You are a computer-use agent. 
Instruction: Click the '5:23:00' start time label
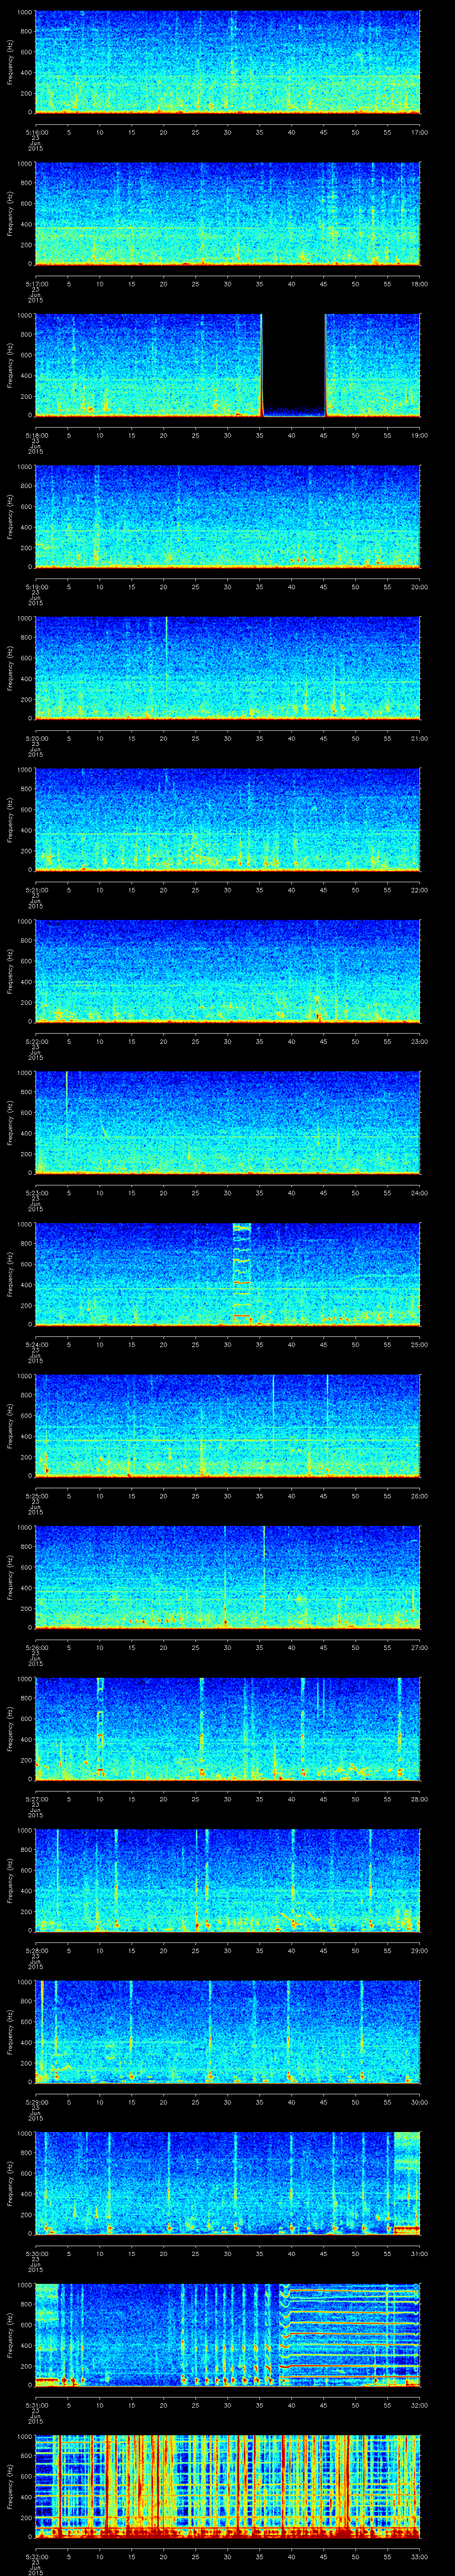[36, 1193]
